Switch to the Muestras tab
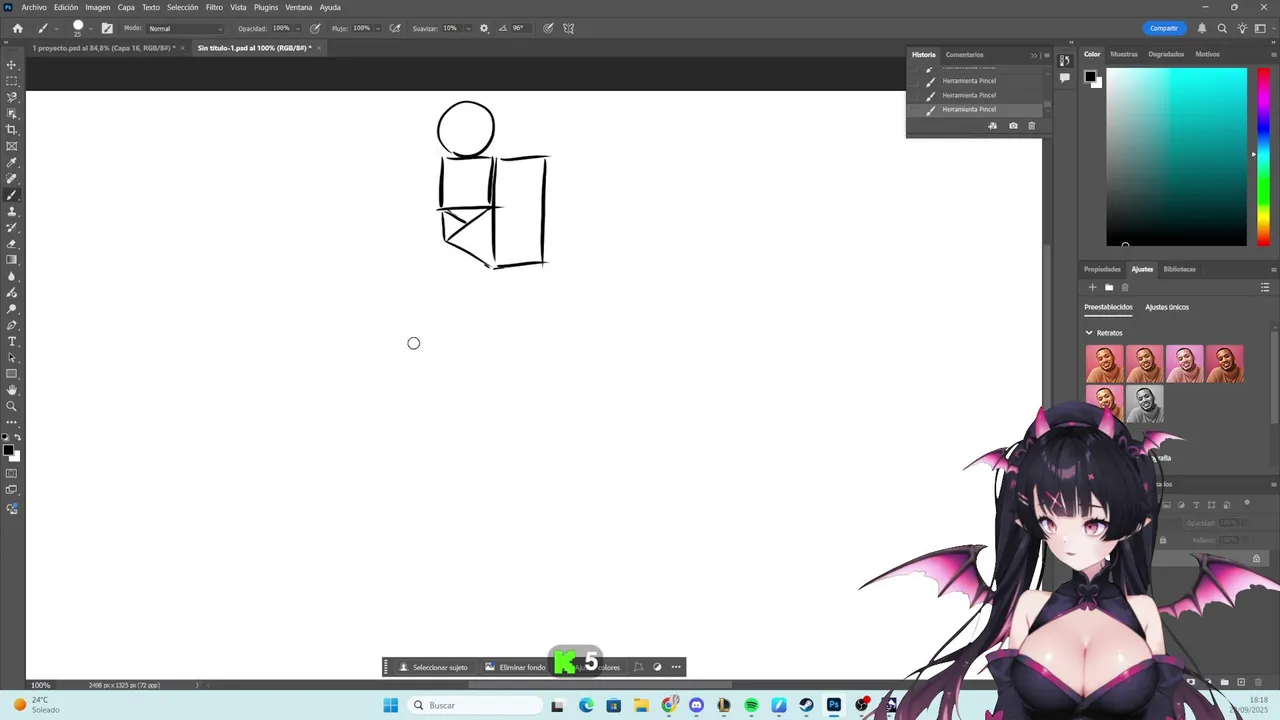Screen dimensions: 1280x720 coord(1124,54)
